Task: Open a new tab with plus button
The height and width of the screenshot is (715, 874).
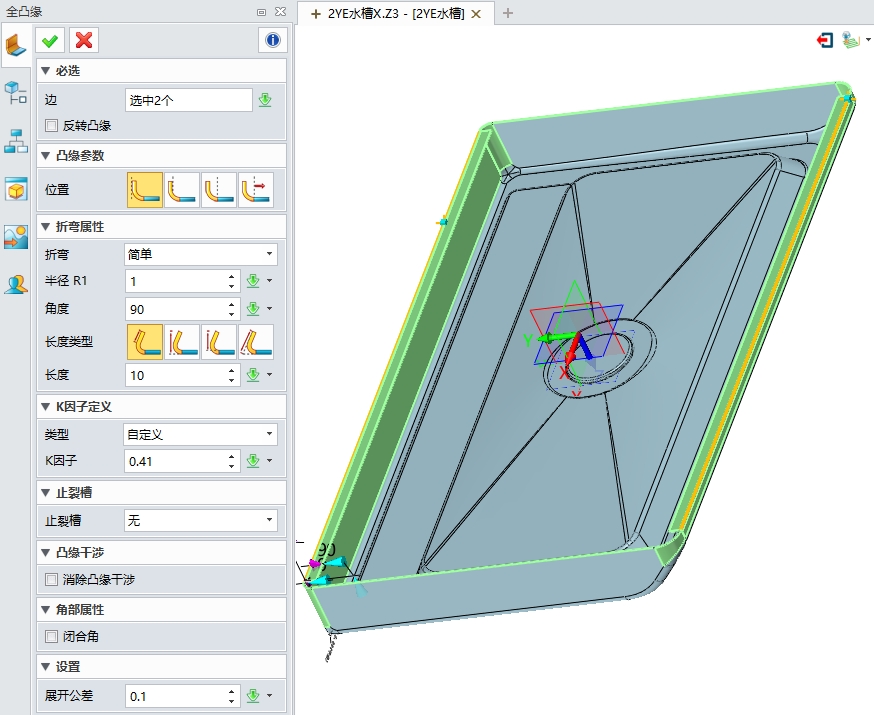Action: pyautogui.click(x=508, y=13)
